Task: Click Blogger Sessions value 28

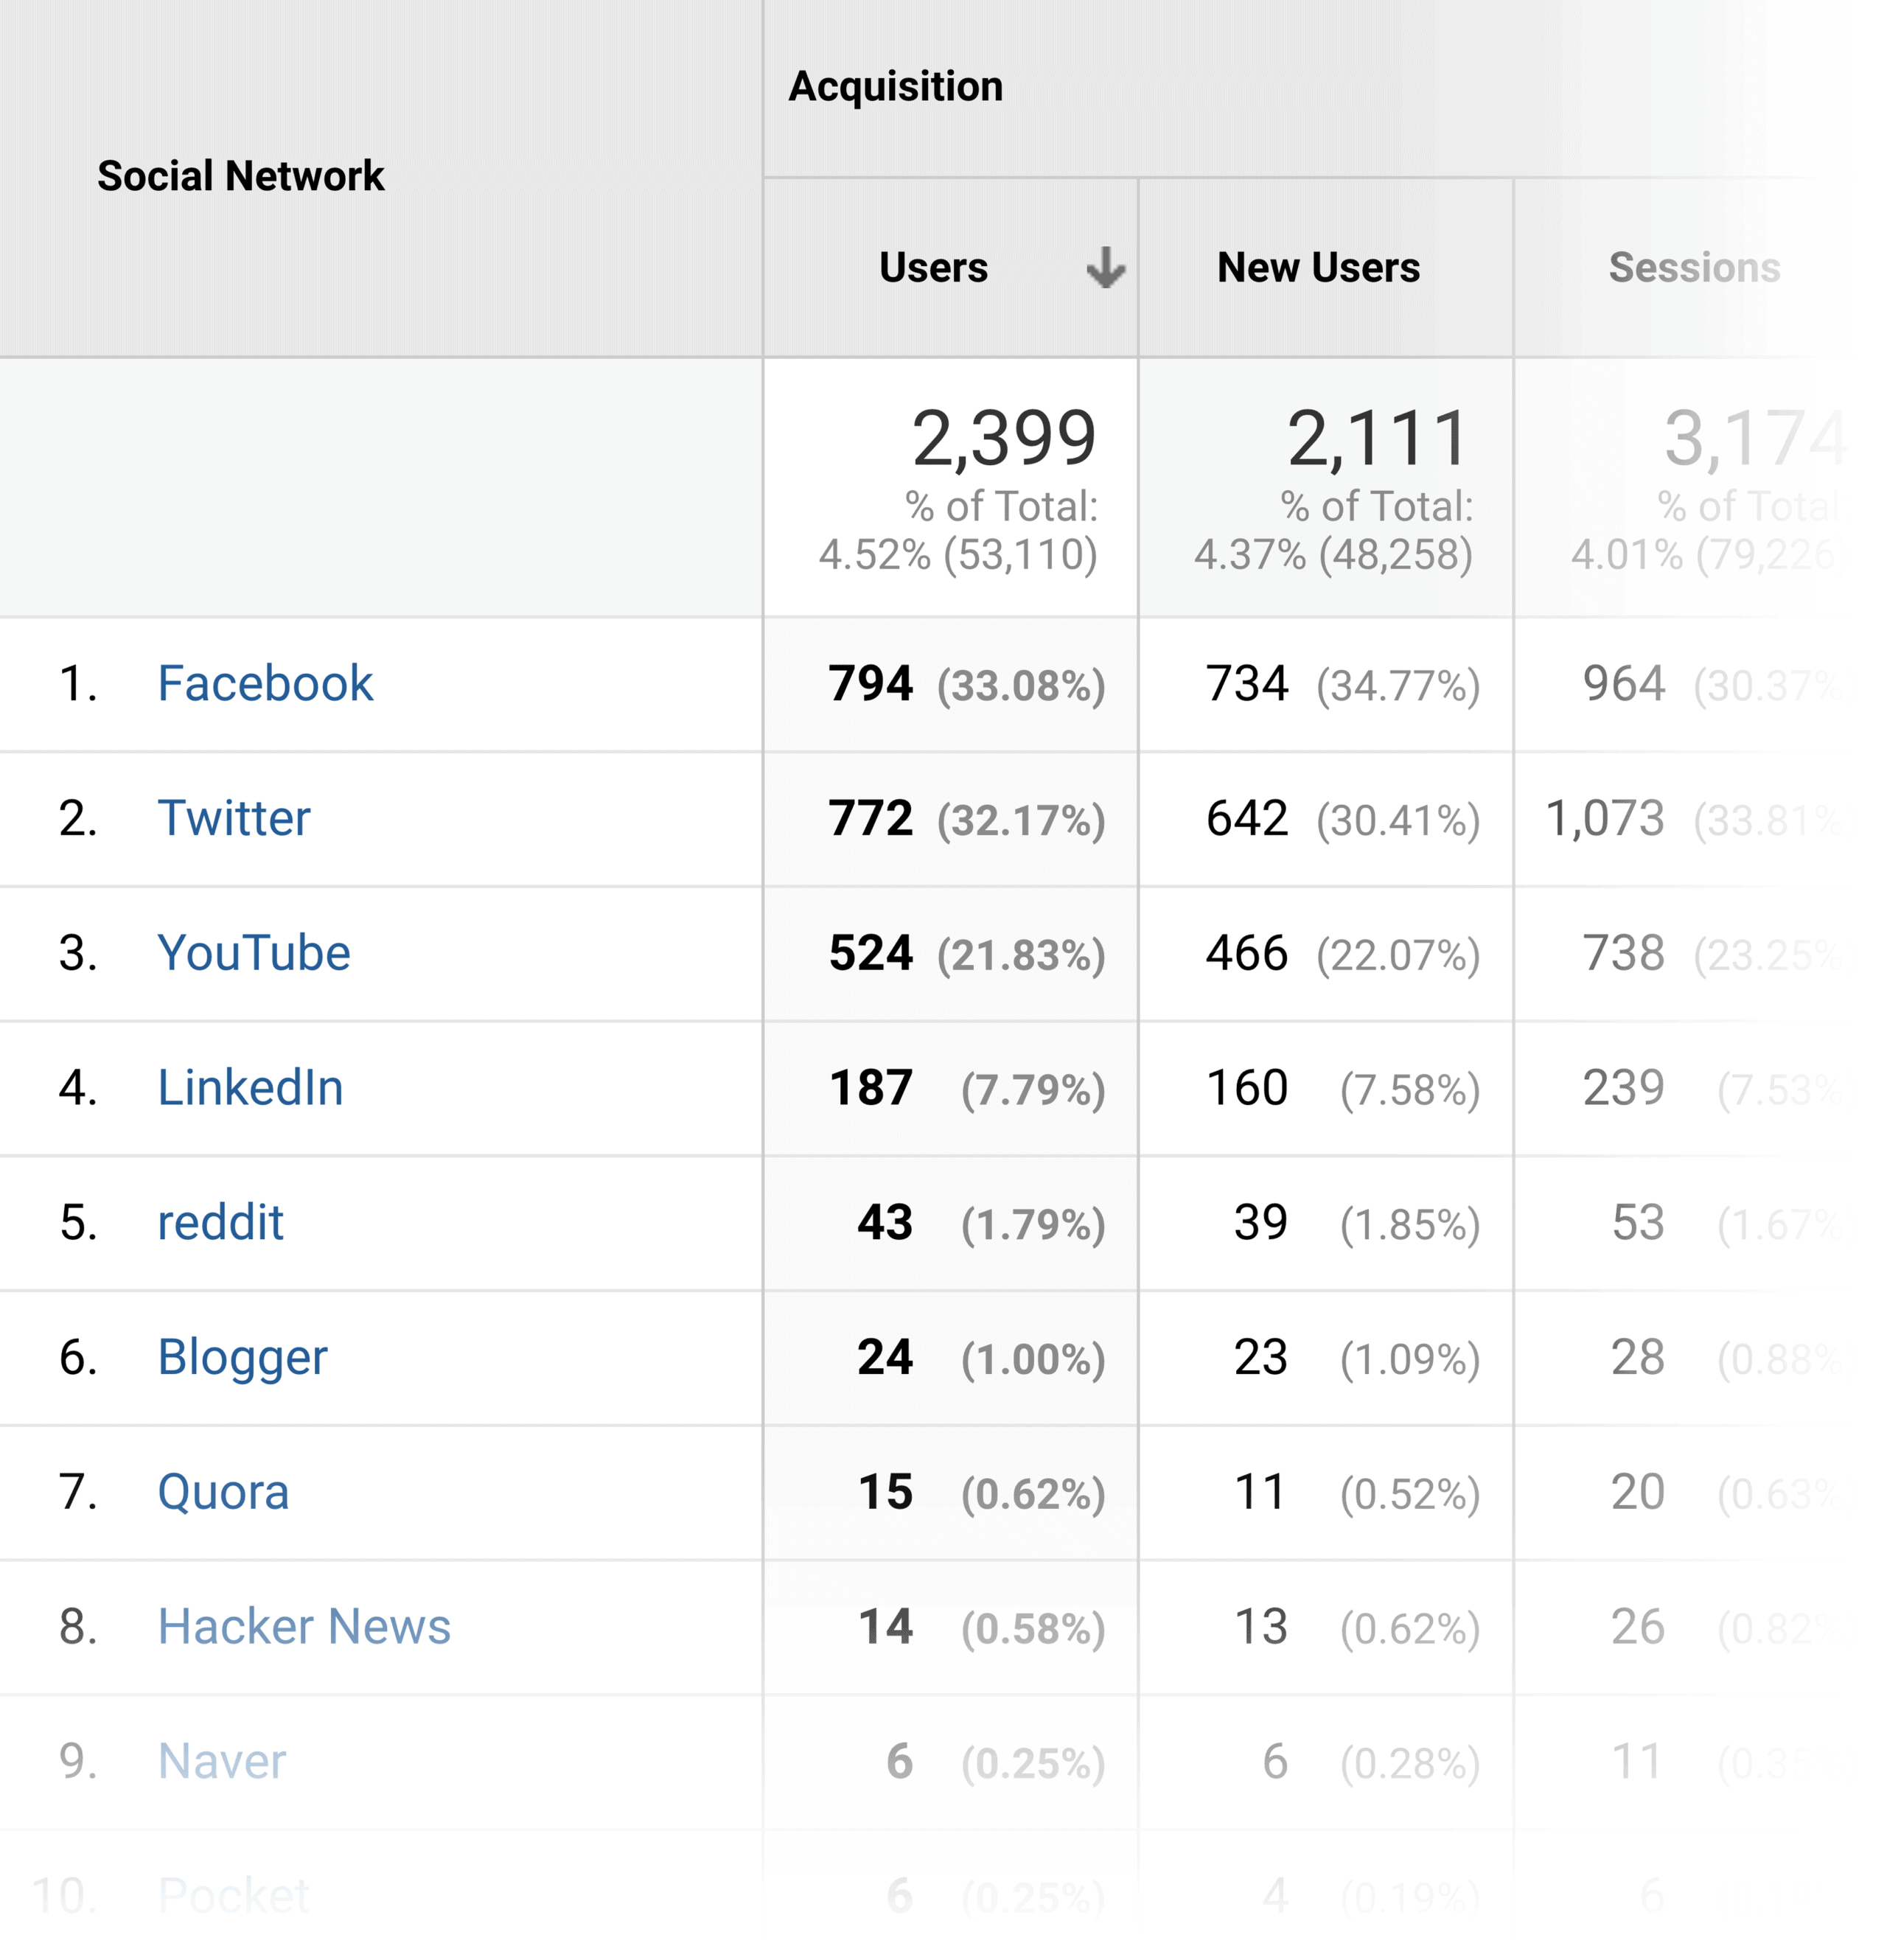Action: 1637,1357
